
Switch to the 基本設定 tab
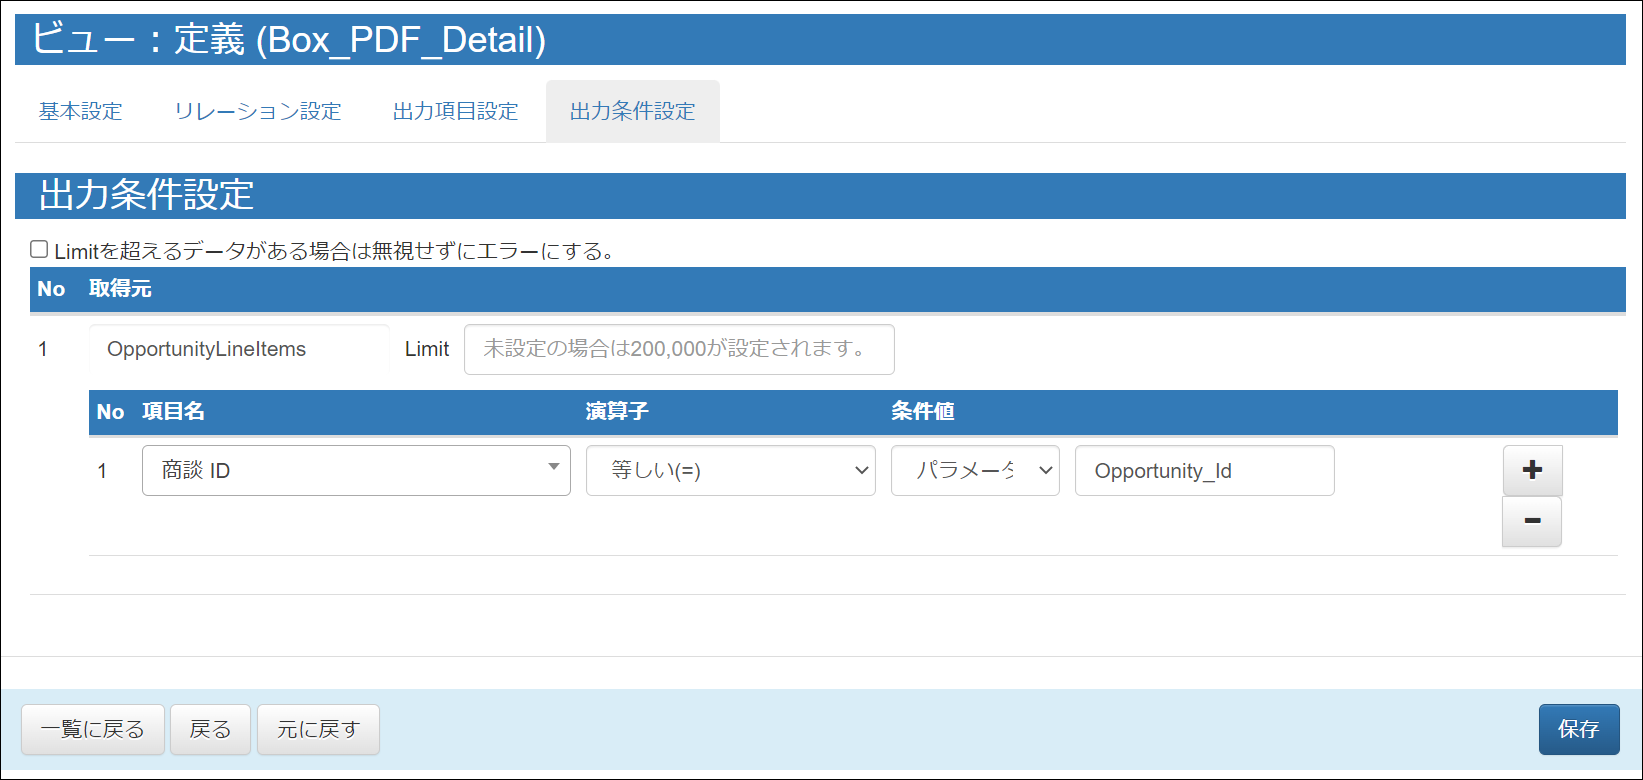click(81, 111)
